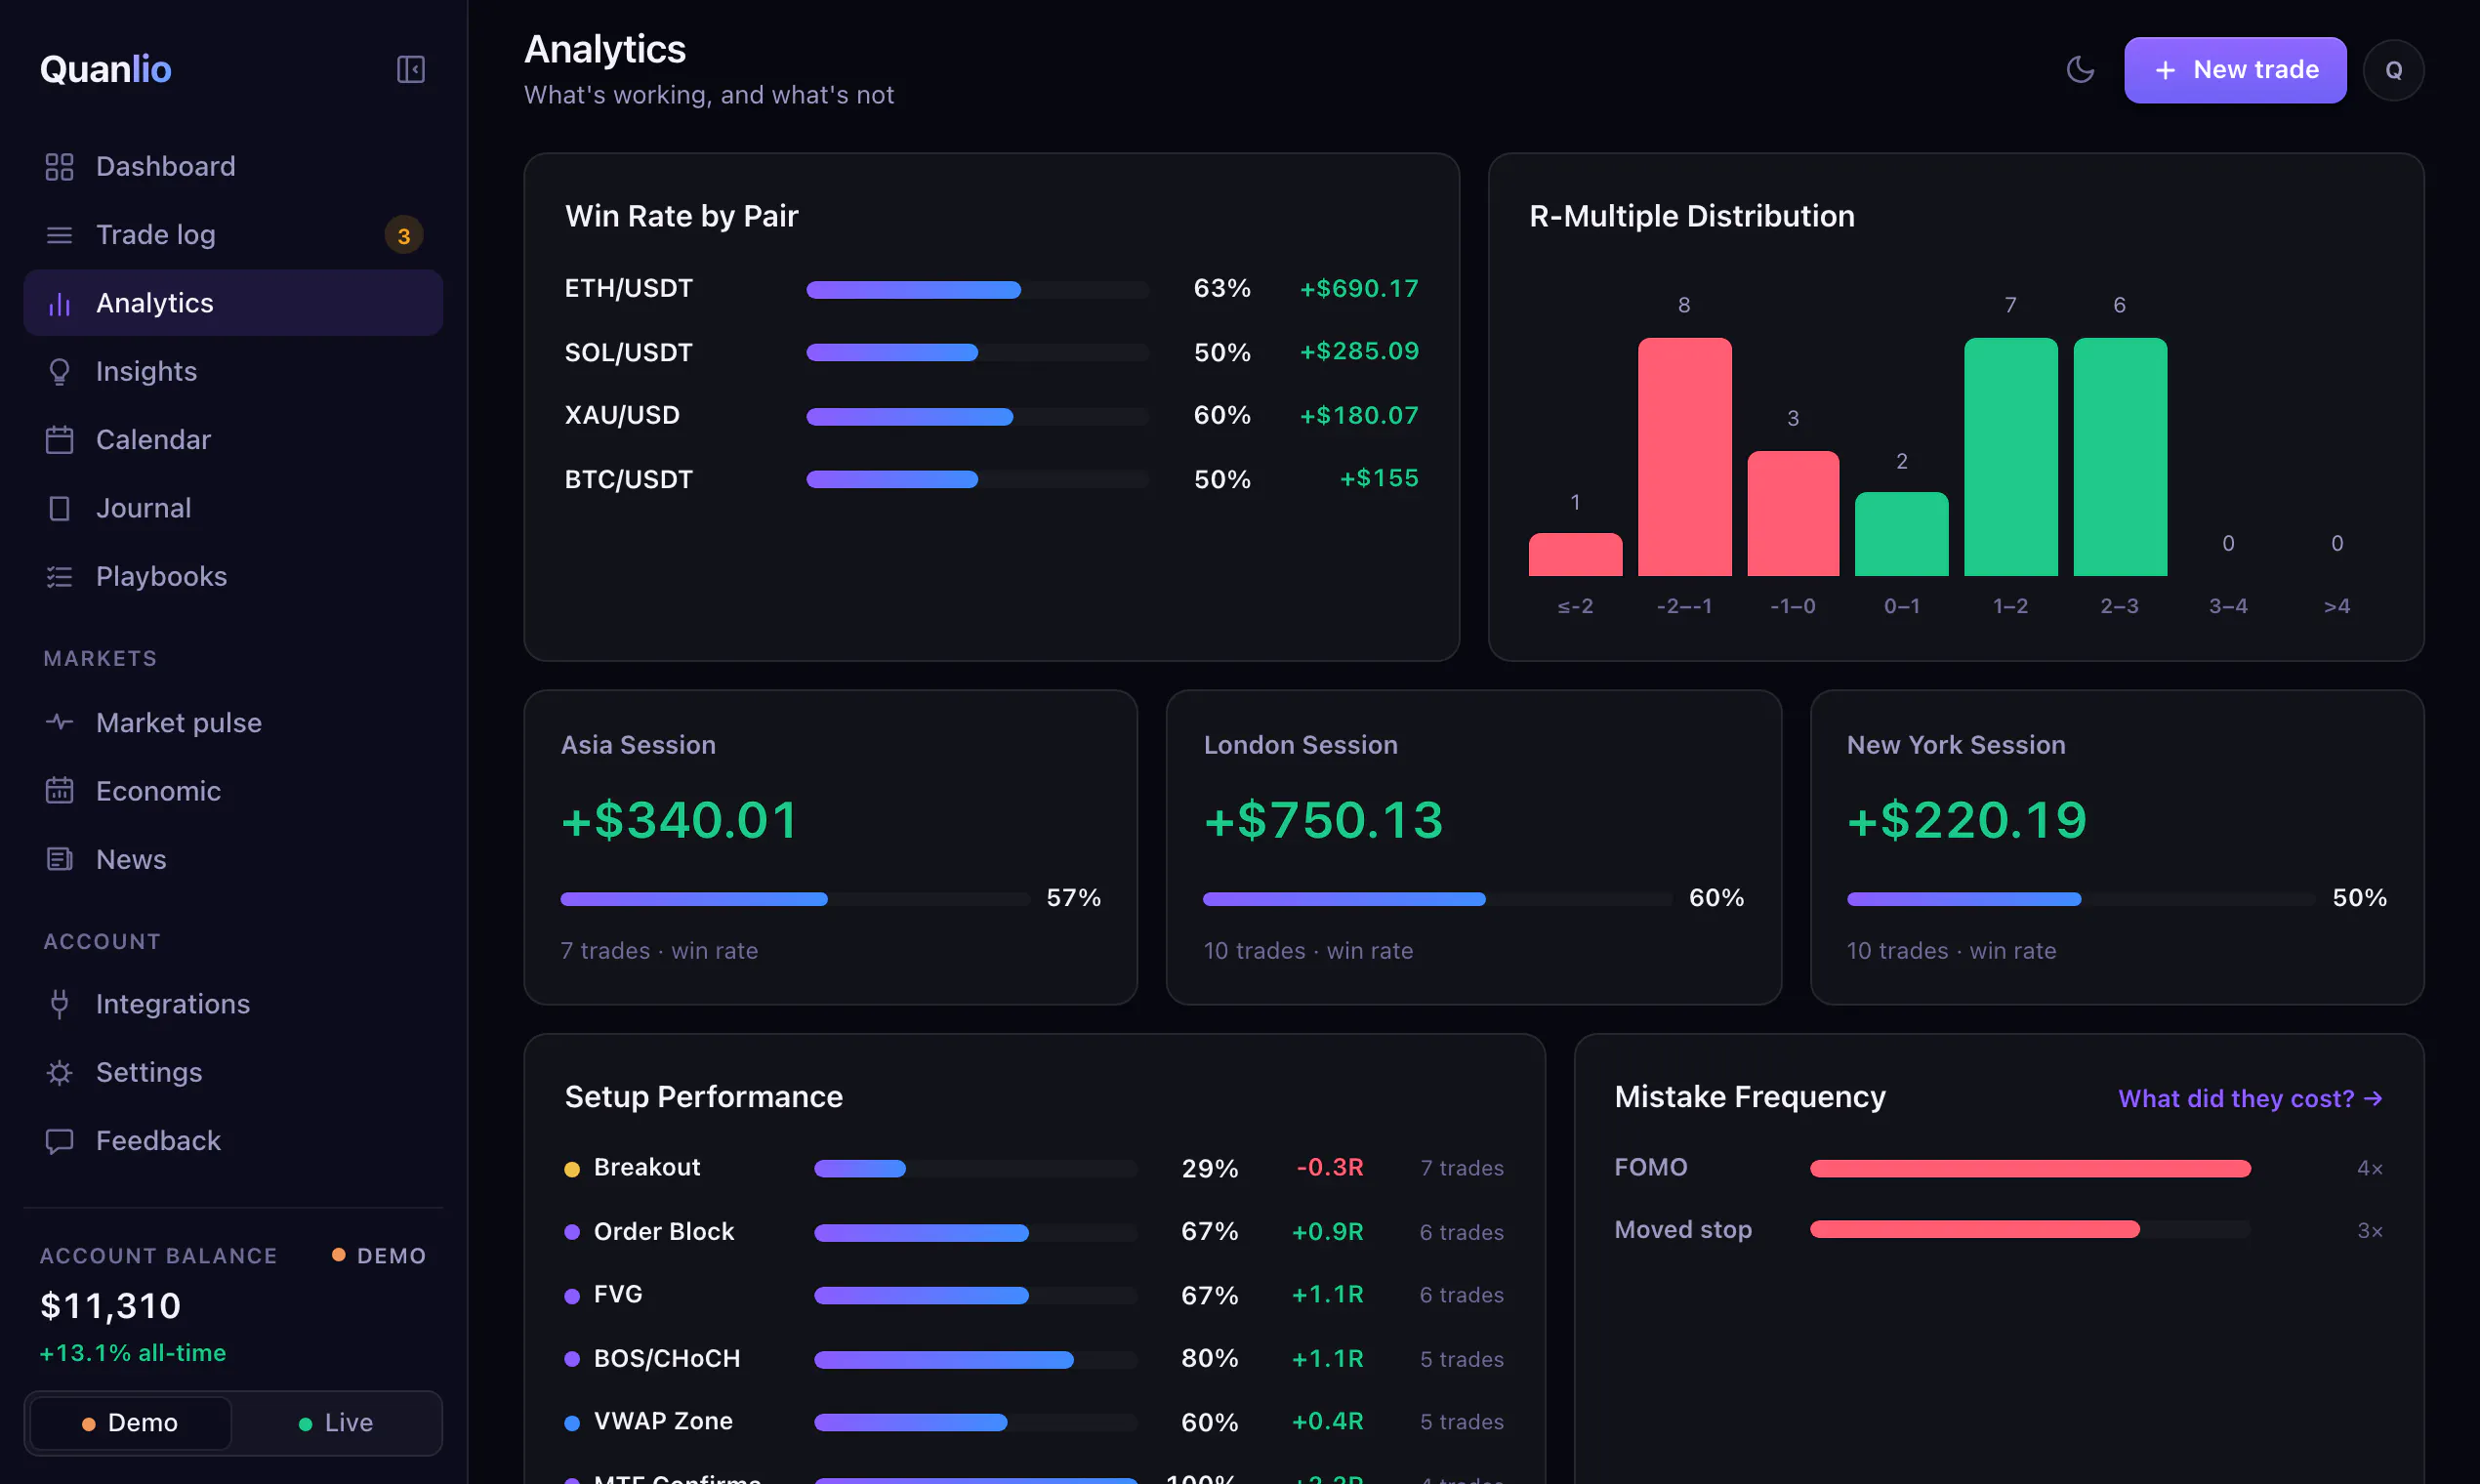
Task: Click the Moved stop mistake label
Action: click(1683, 1229)
